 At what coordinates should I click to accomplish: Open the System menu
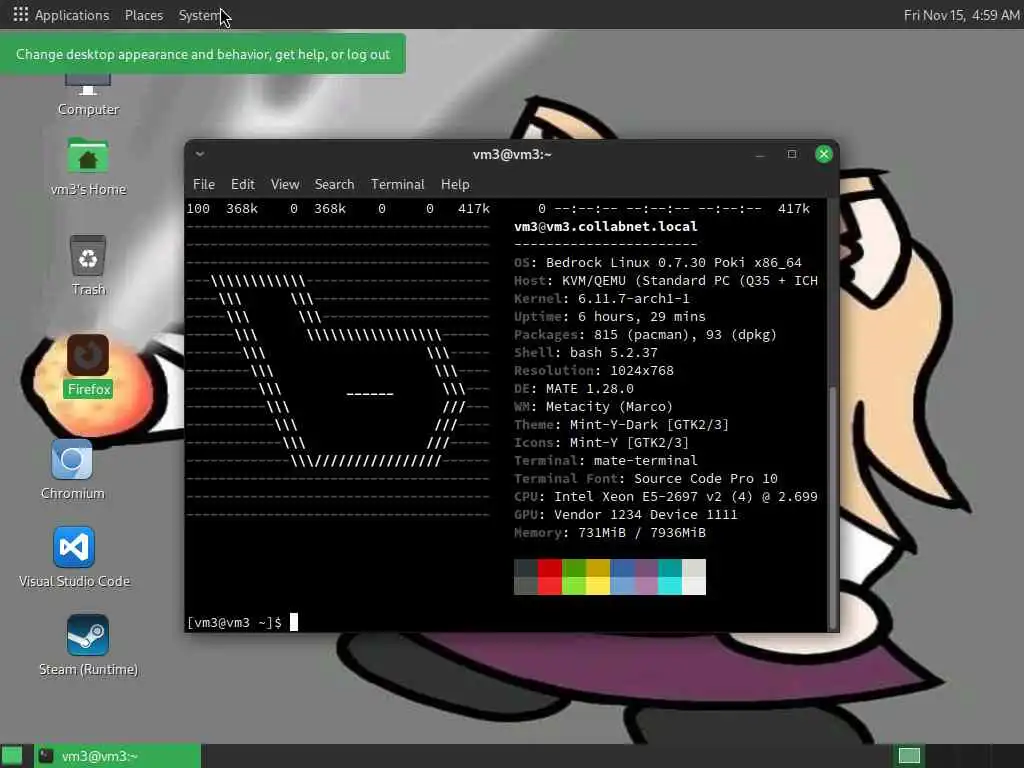click(200, 15)
